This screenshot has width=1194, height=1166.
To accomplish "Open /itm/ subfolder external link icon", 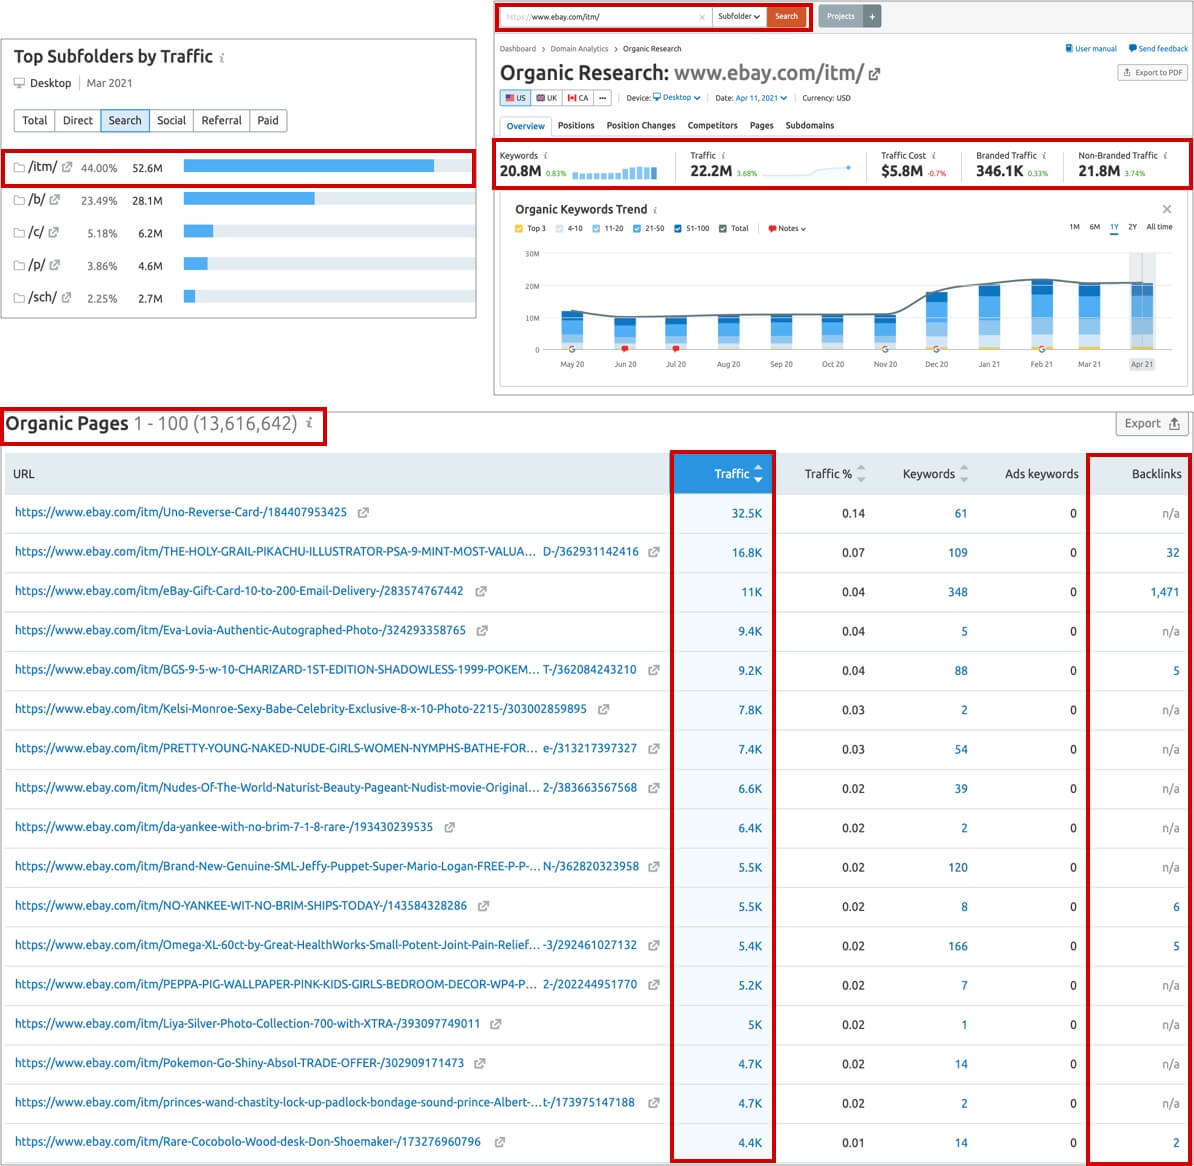I will click(67, 168).
